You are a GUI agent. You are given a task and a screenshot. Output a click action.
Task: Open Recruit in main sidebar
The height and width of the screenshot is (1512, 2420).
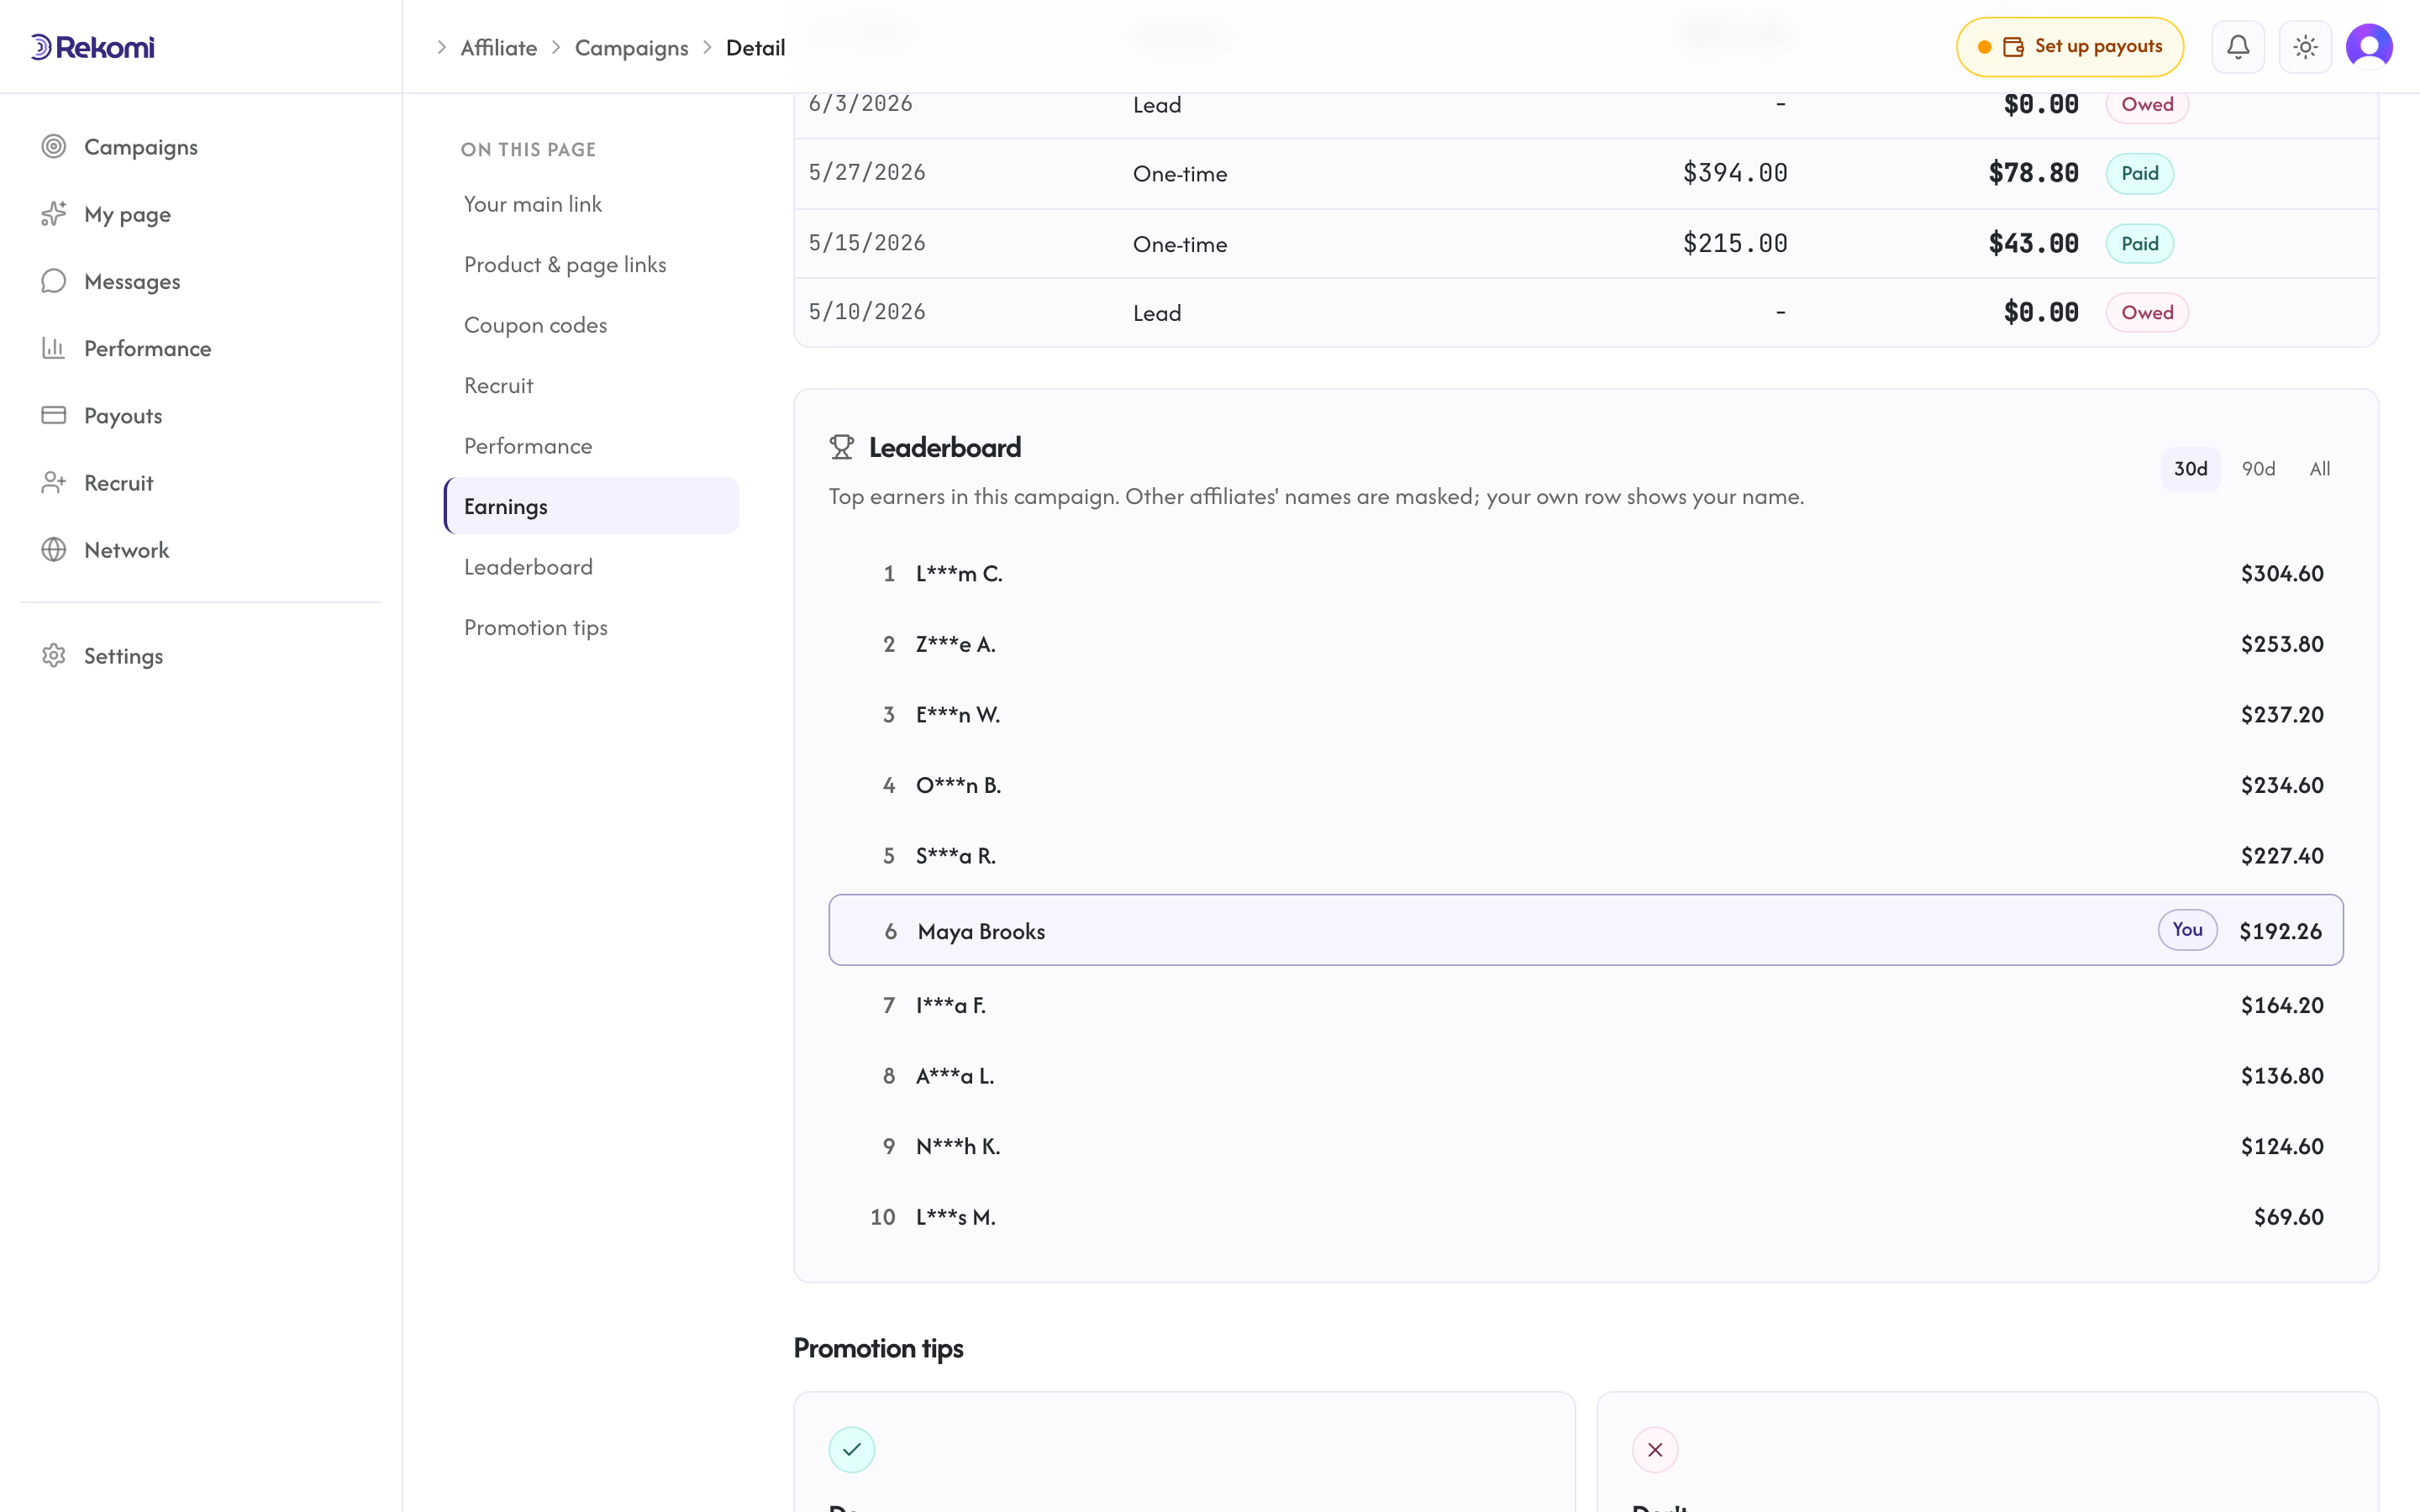coord(200,483)
